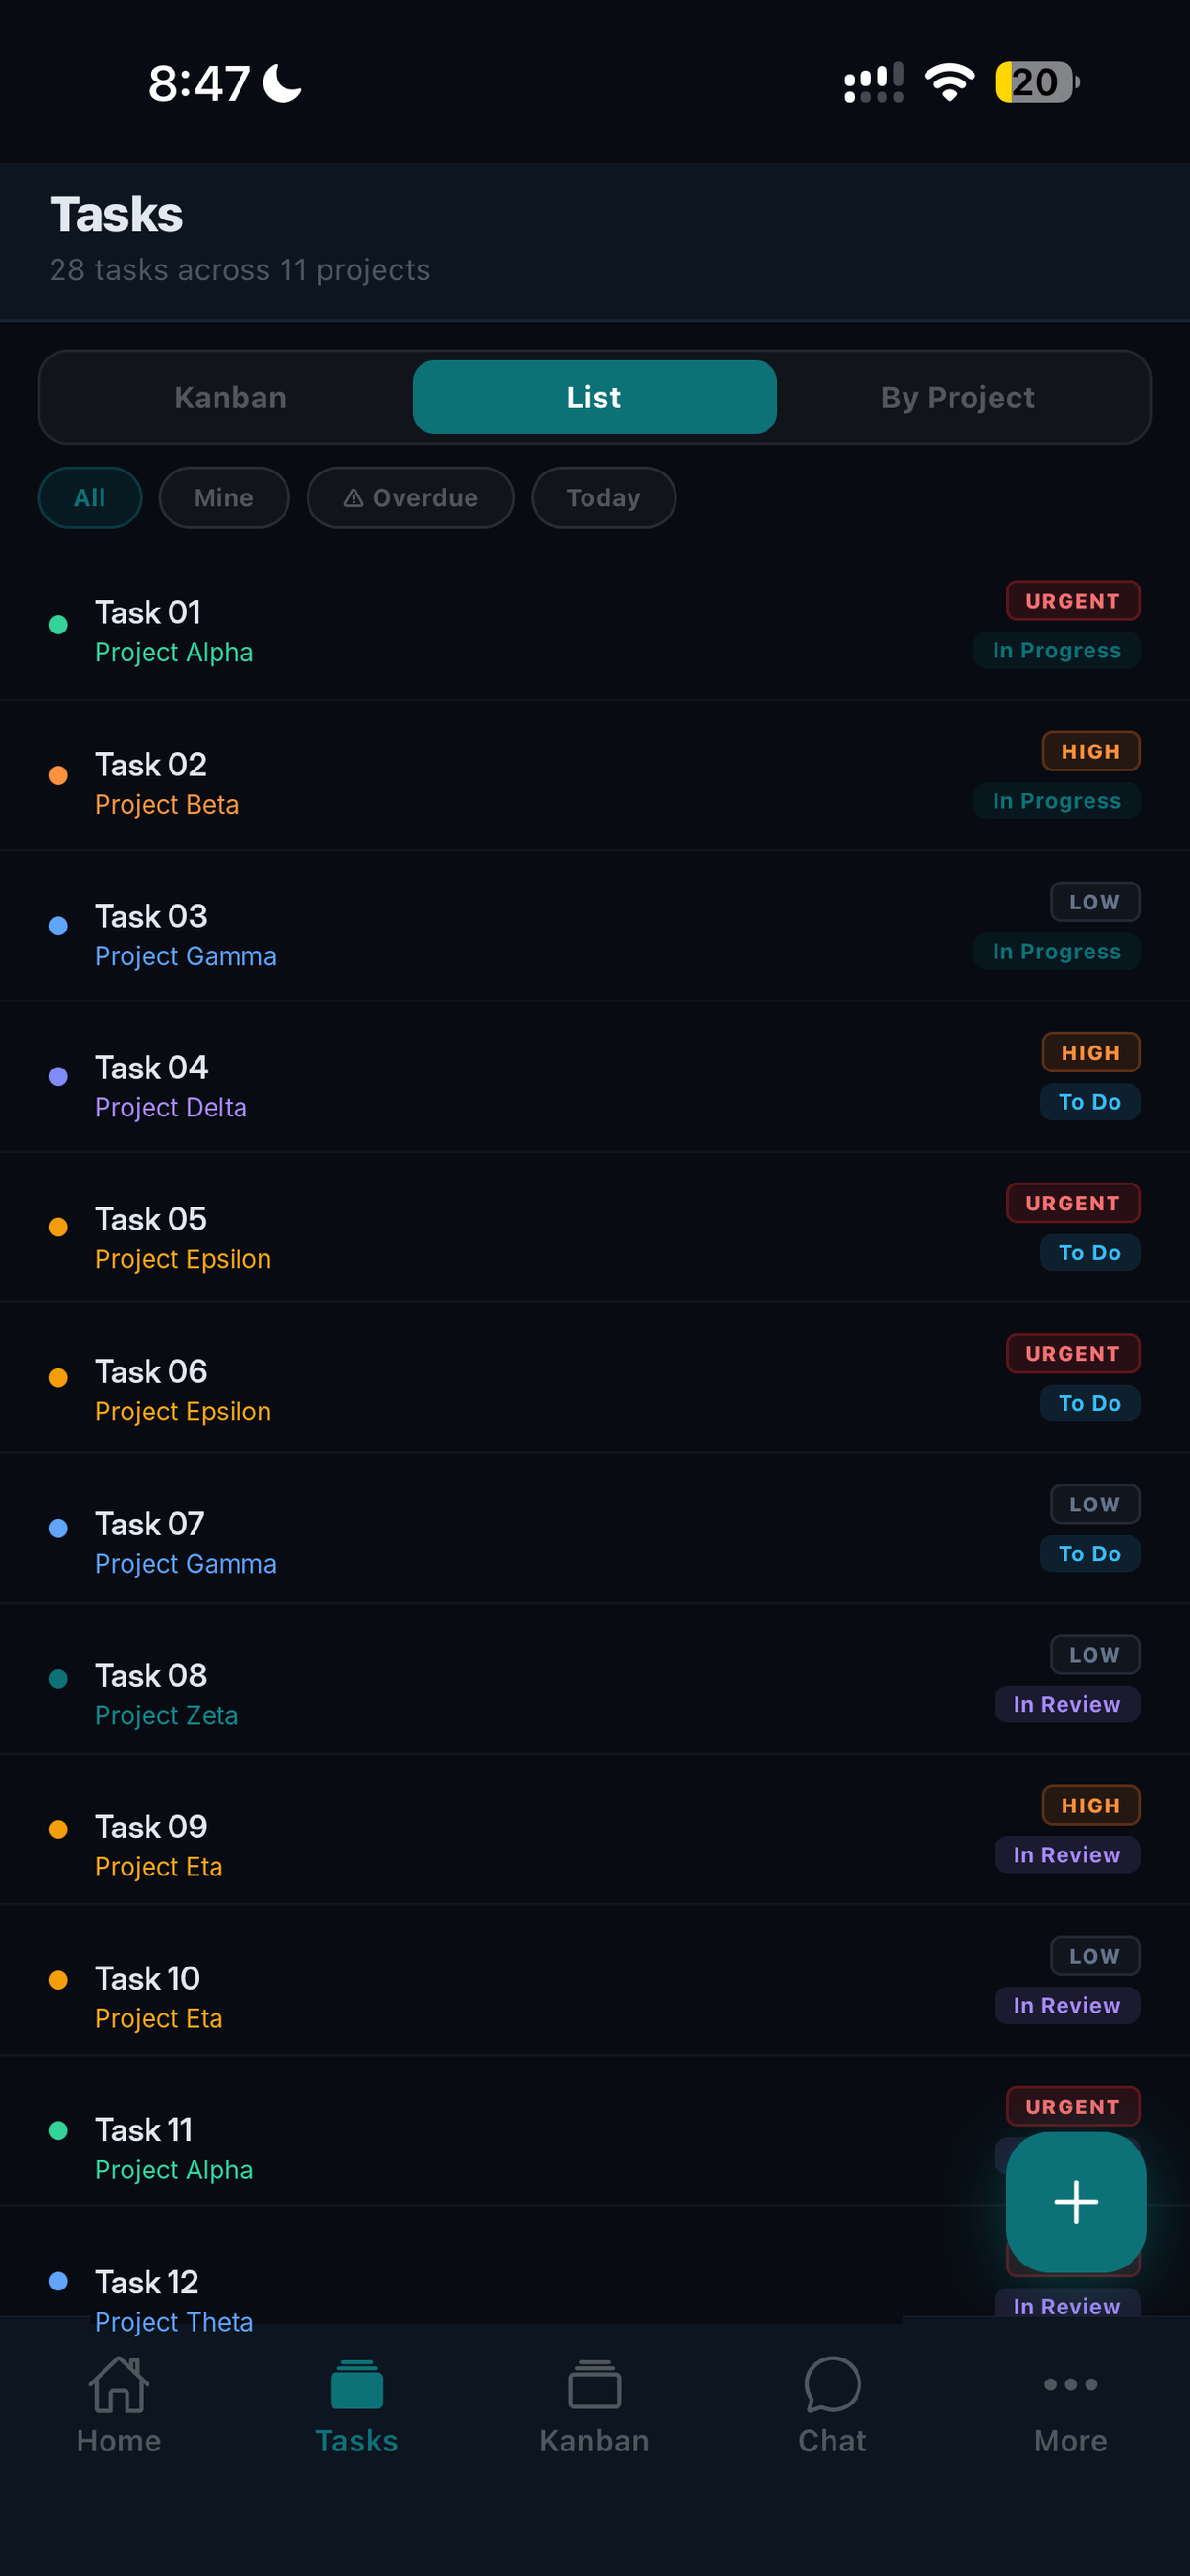Open the Project Beta link under Task 02
Screen dimensions: 1190x2576
(x=167, y=804)
